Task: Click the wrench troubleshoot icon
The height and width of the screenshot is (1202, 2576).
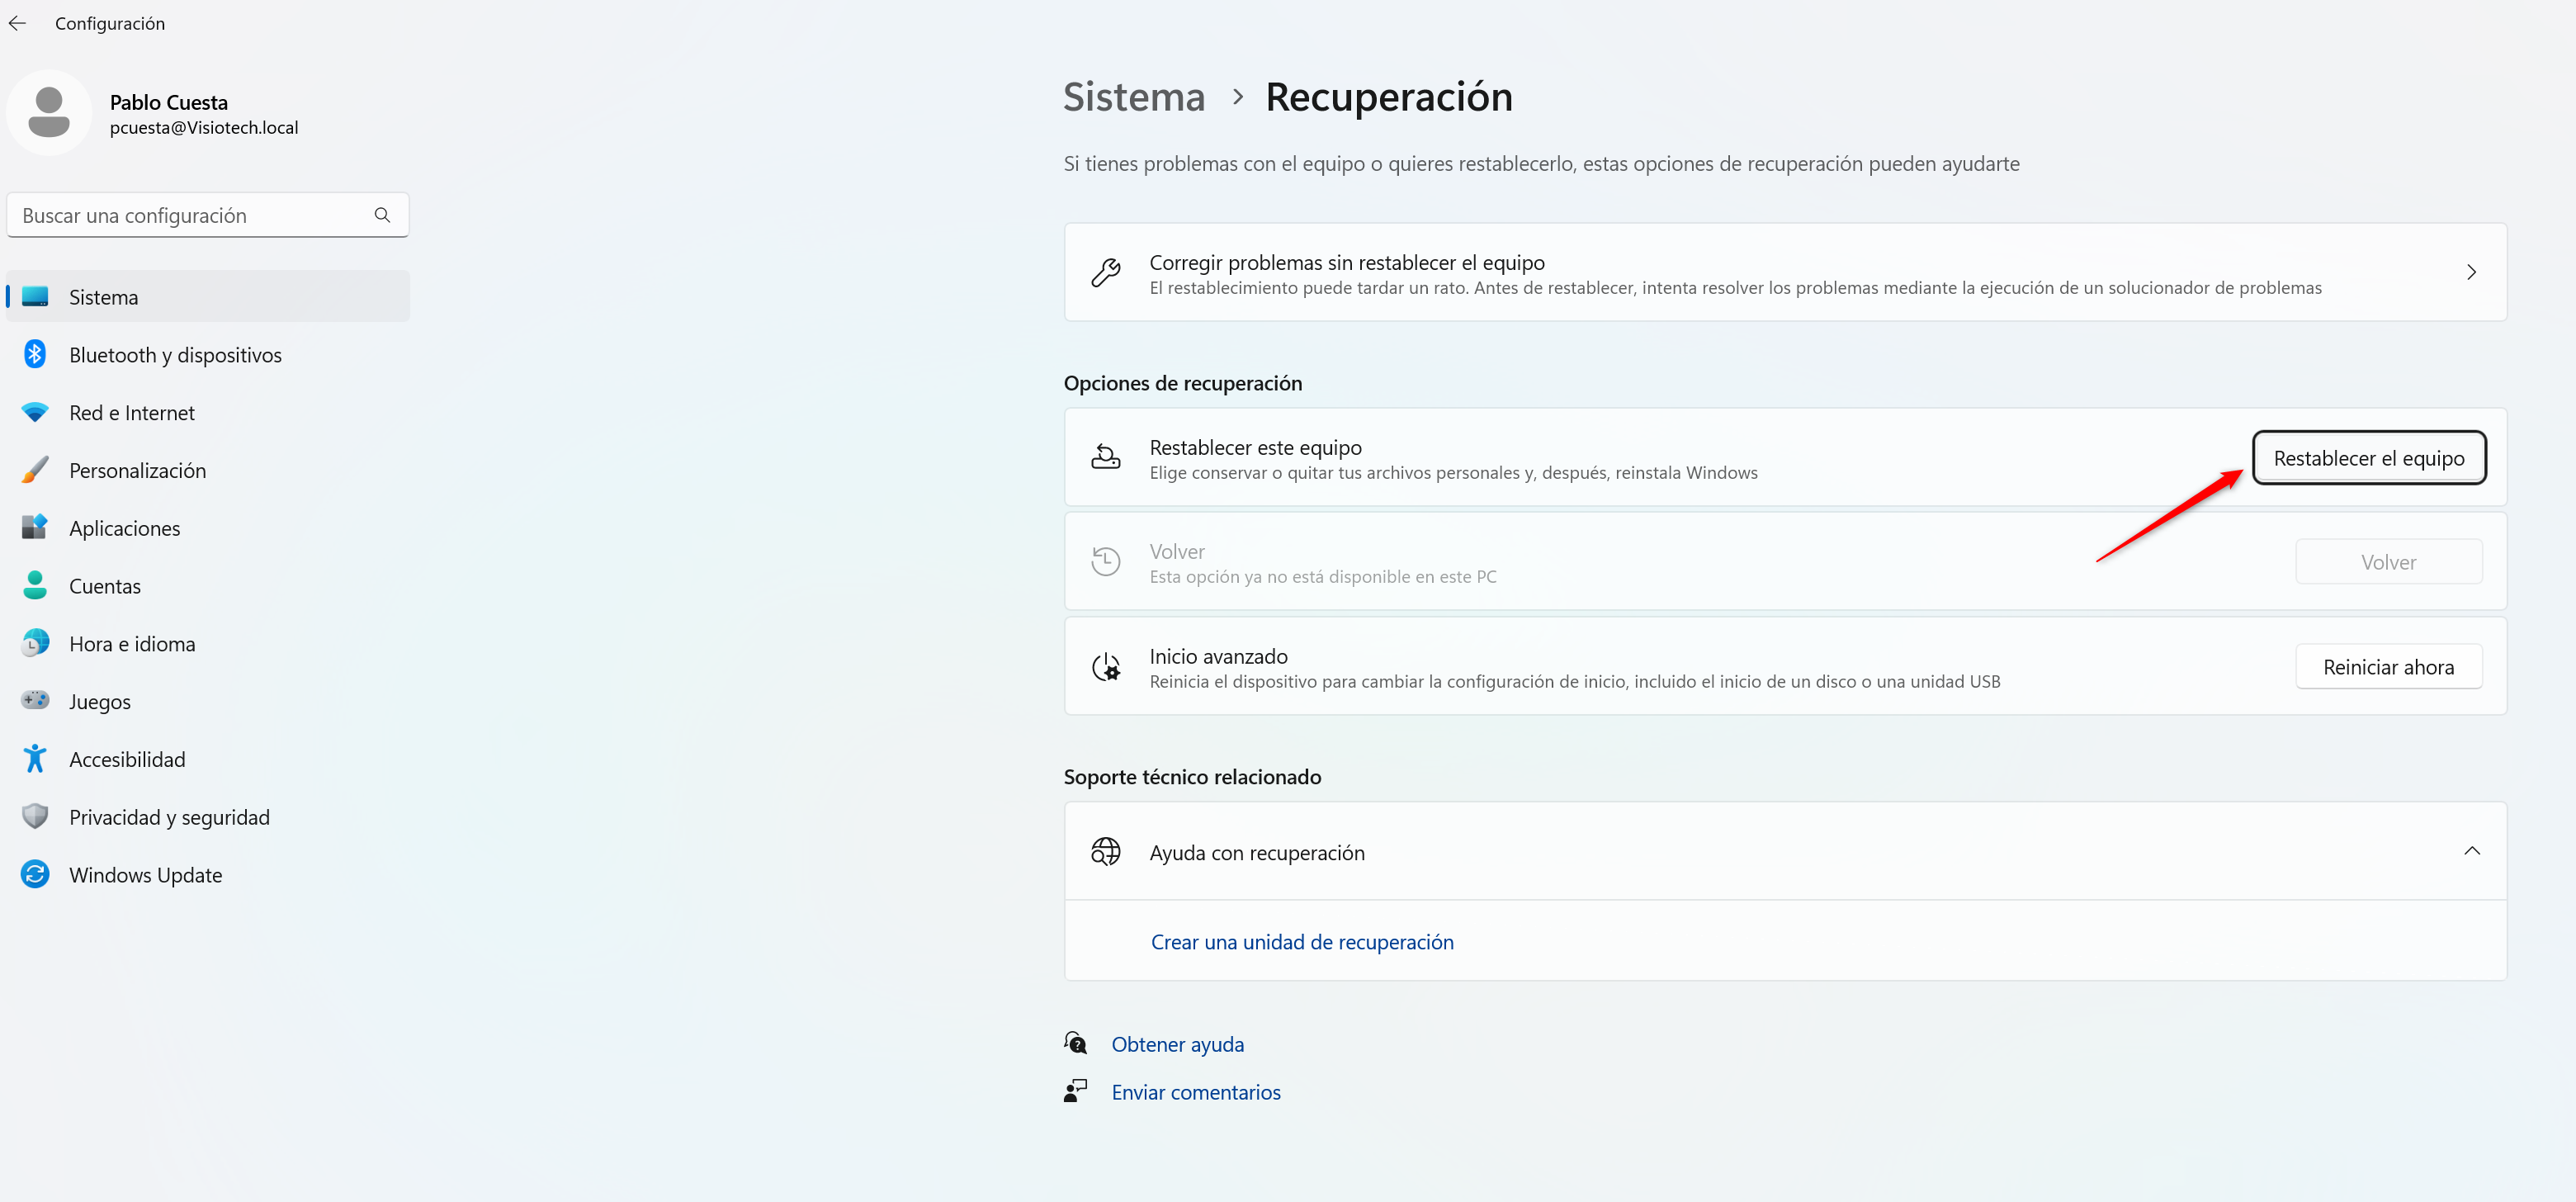Action: point(1105,272)
